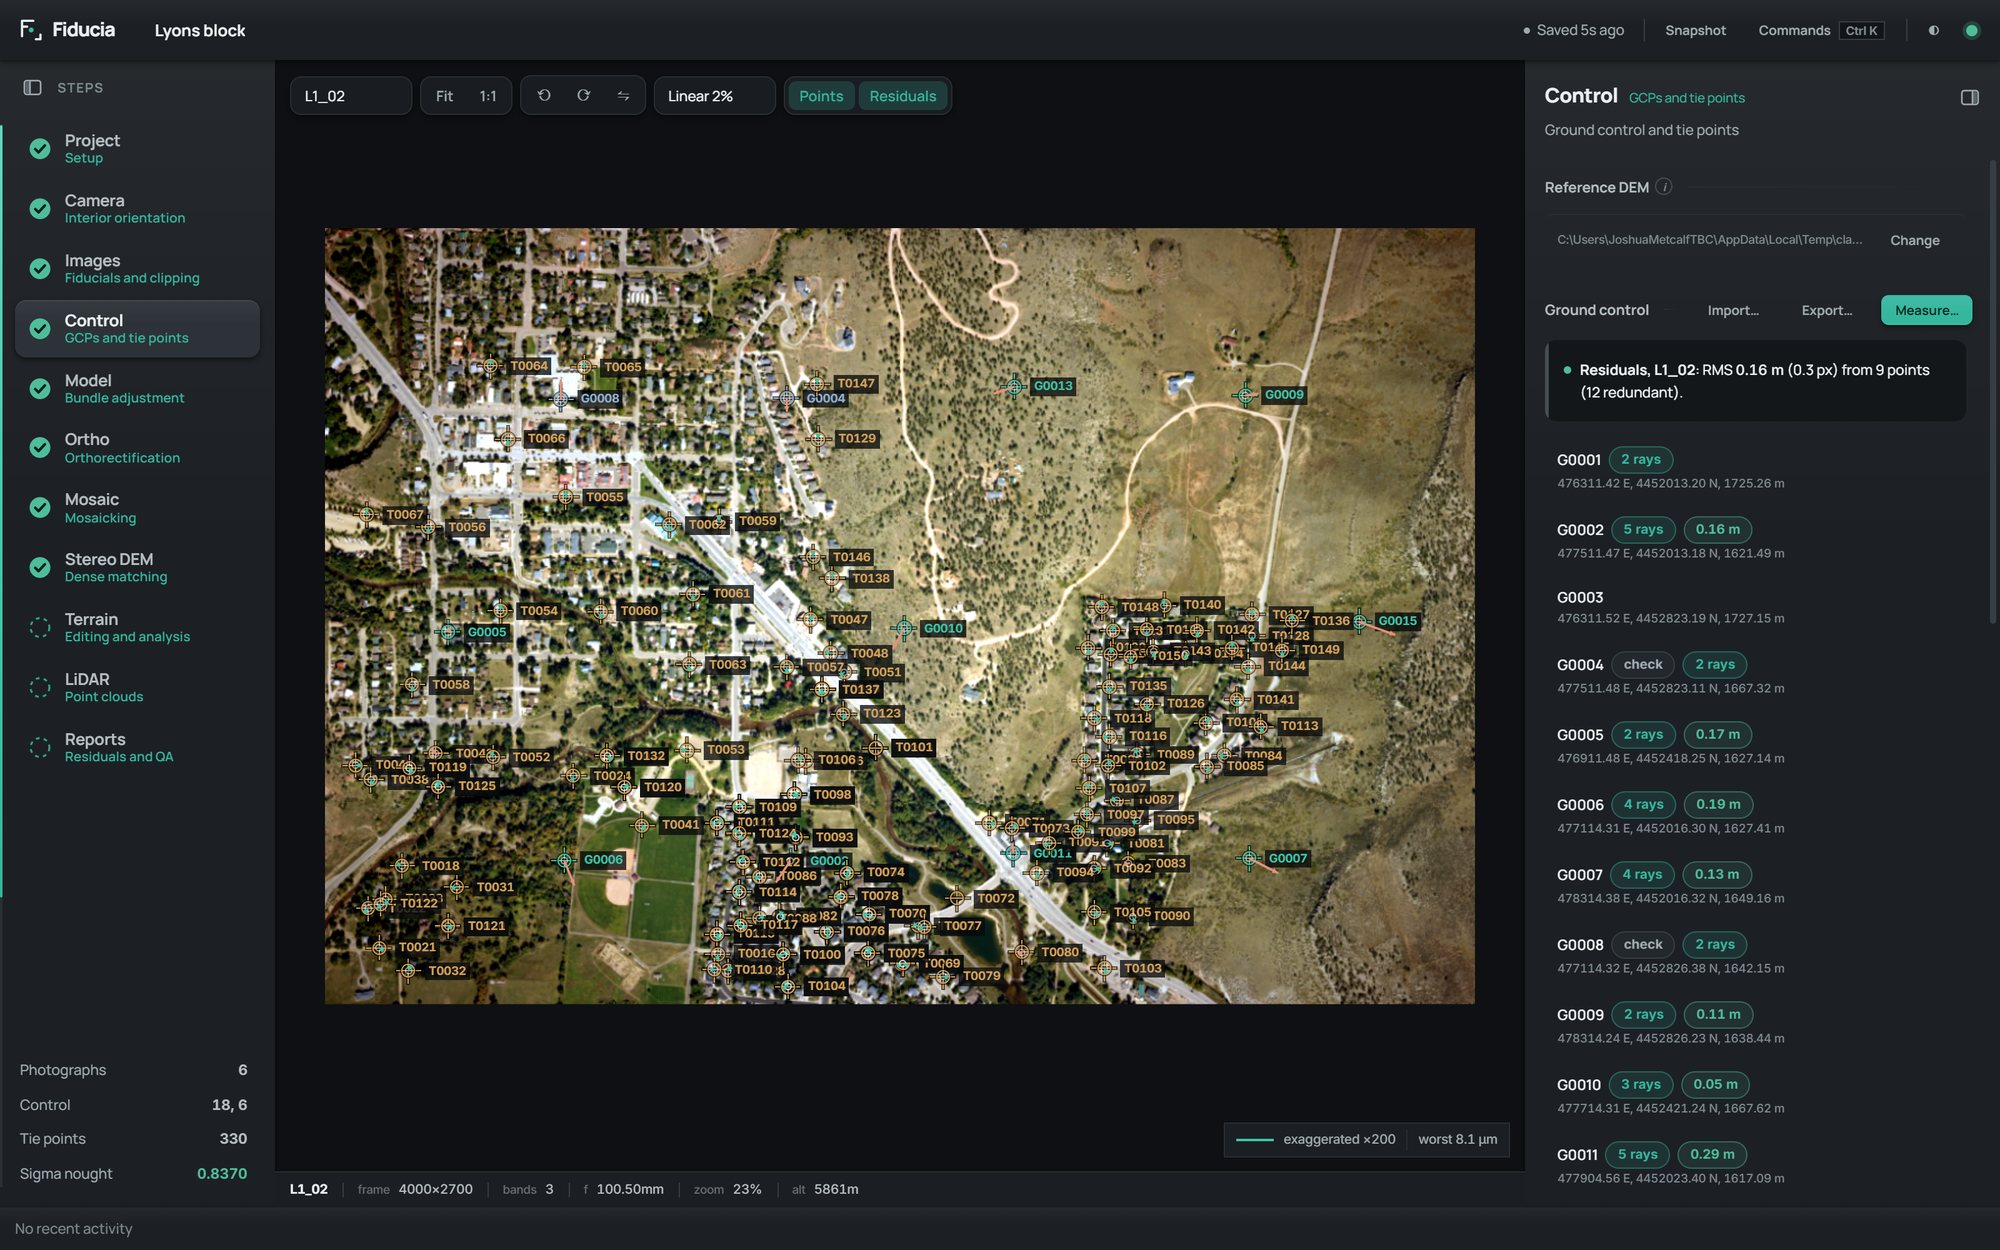Collapse the Steps sidebar panel icon
The width and height of the screenshot is (2000, 1250).
32,88
